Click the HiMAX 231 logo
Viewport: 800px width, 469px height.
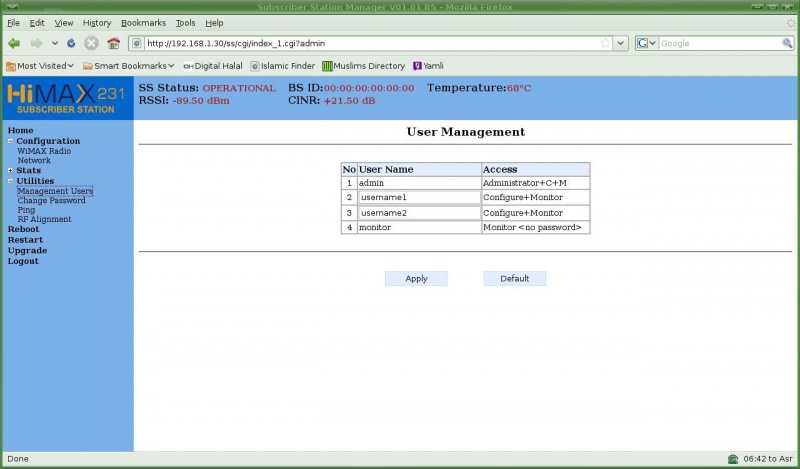coord(66,99)
